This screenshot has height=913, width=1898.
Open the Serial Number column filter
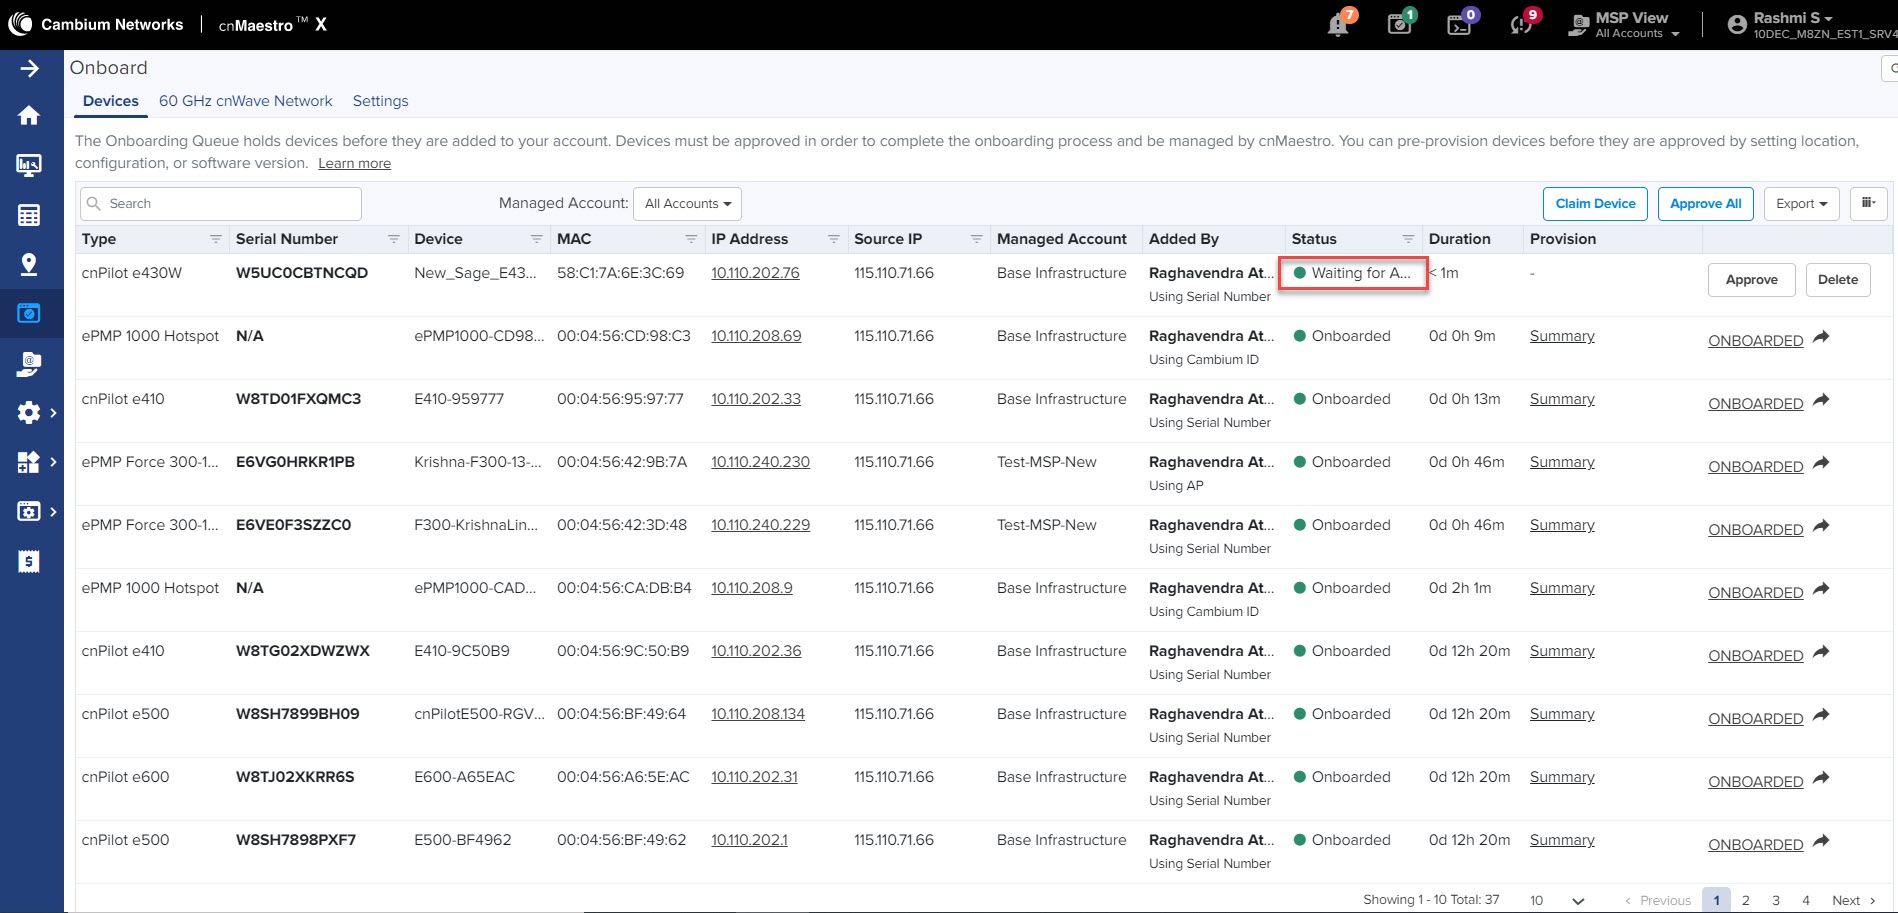point(394,239)
